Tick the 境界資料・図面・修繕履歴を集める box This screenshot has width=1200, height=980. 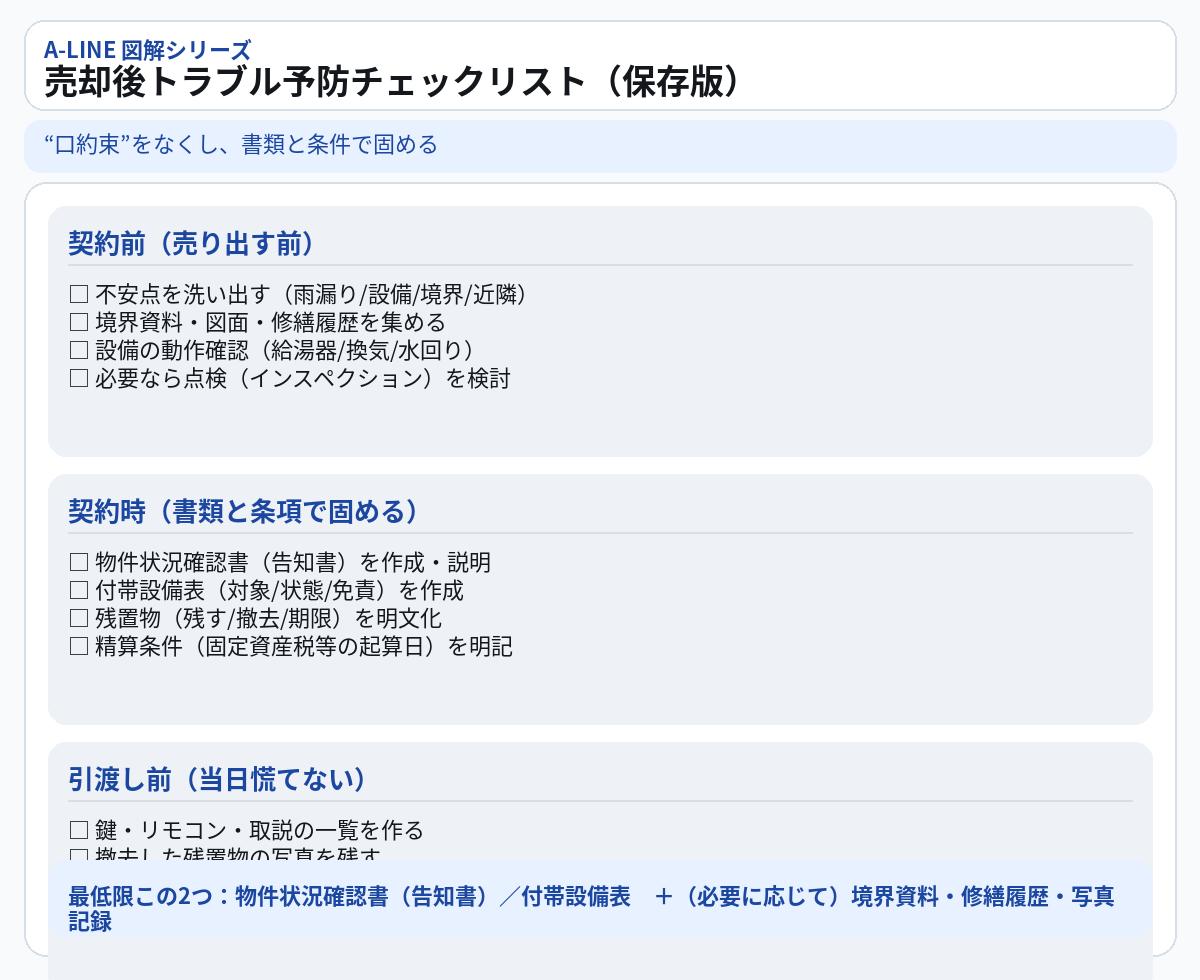tap(79, 323)
